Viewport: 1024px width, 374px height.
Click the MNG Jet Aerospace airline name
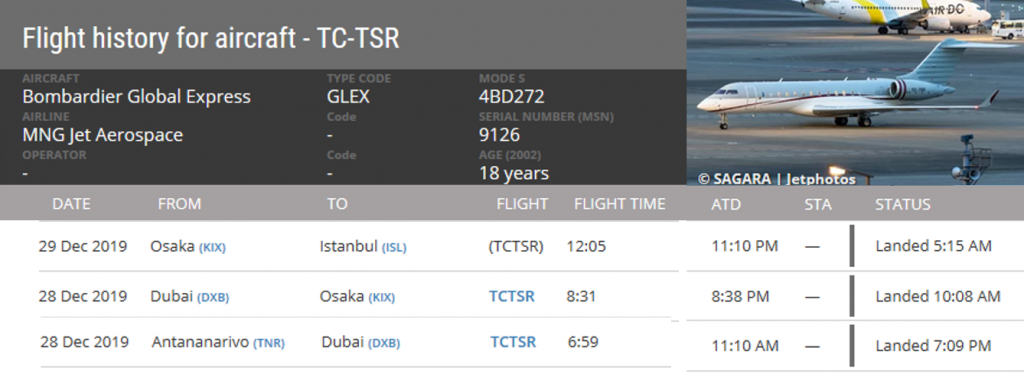(103, 135)
